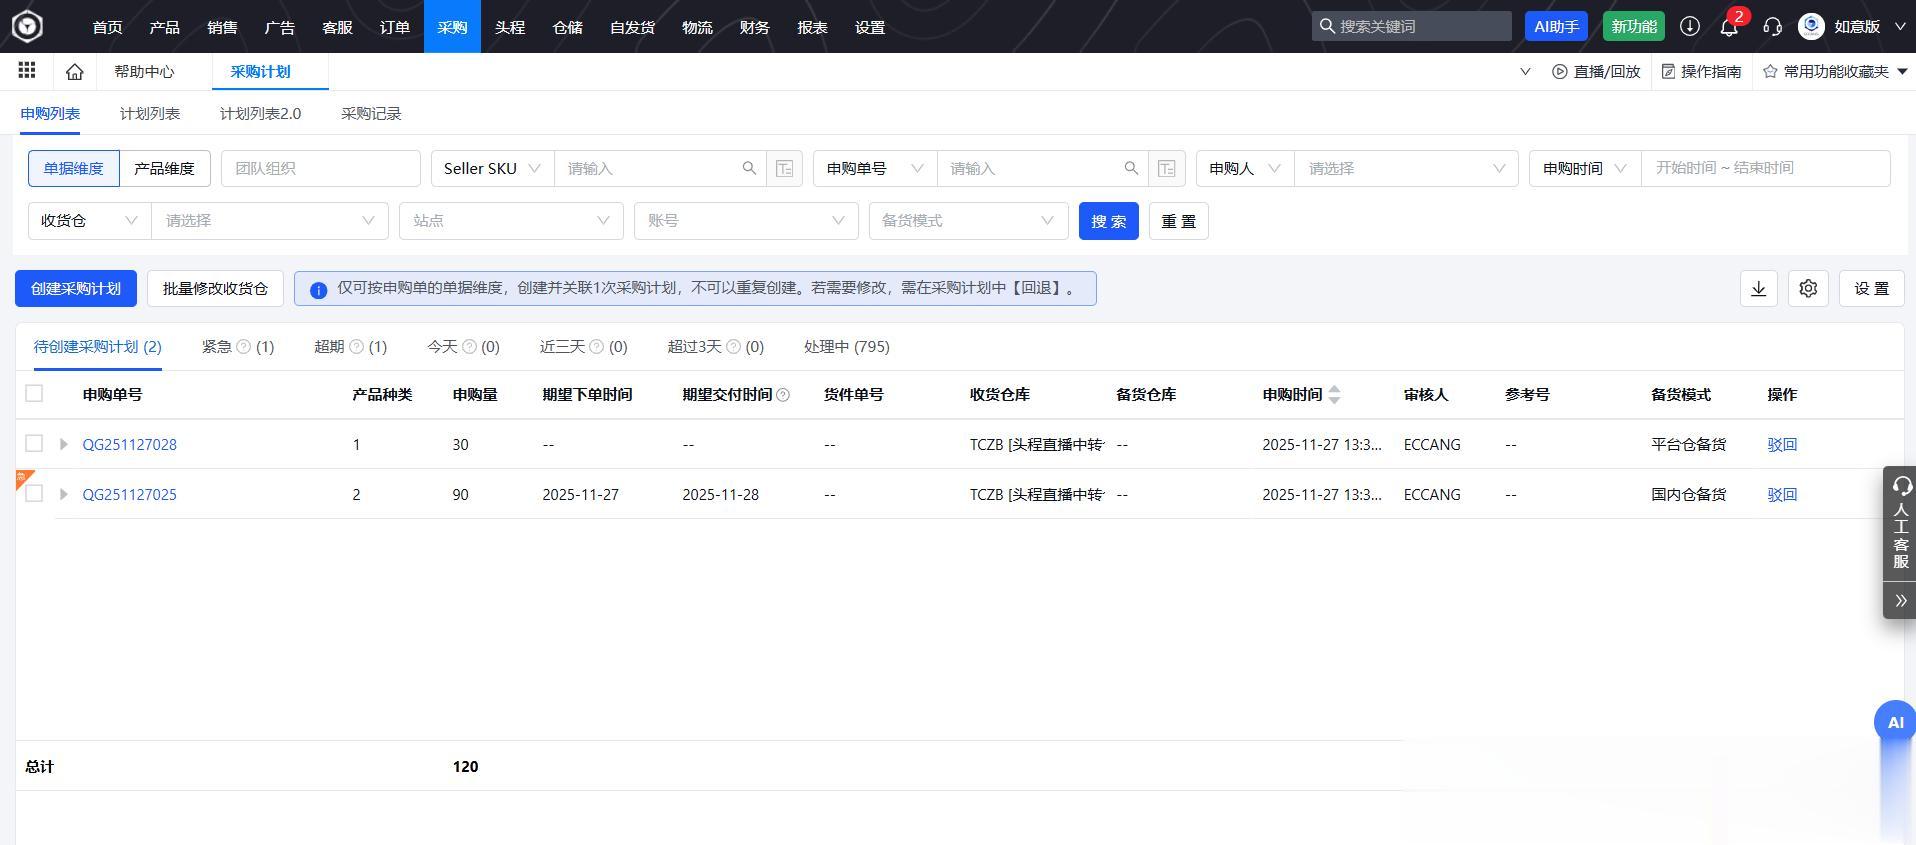Open the notification bell with badge 2
Screen dimensions: 1916x845
[1729, 26]
